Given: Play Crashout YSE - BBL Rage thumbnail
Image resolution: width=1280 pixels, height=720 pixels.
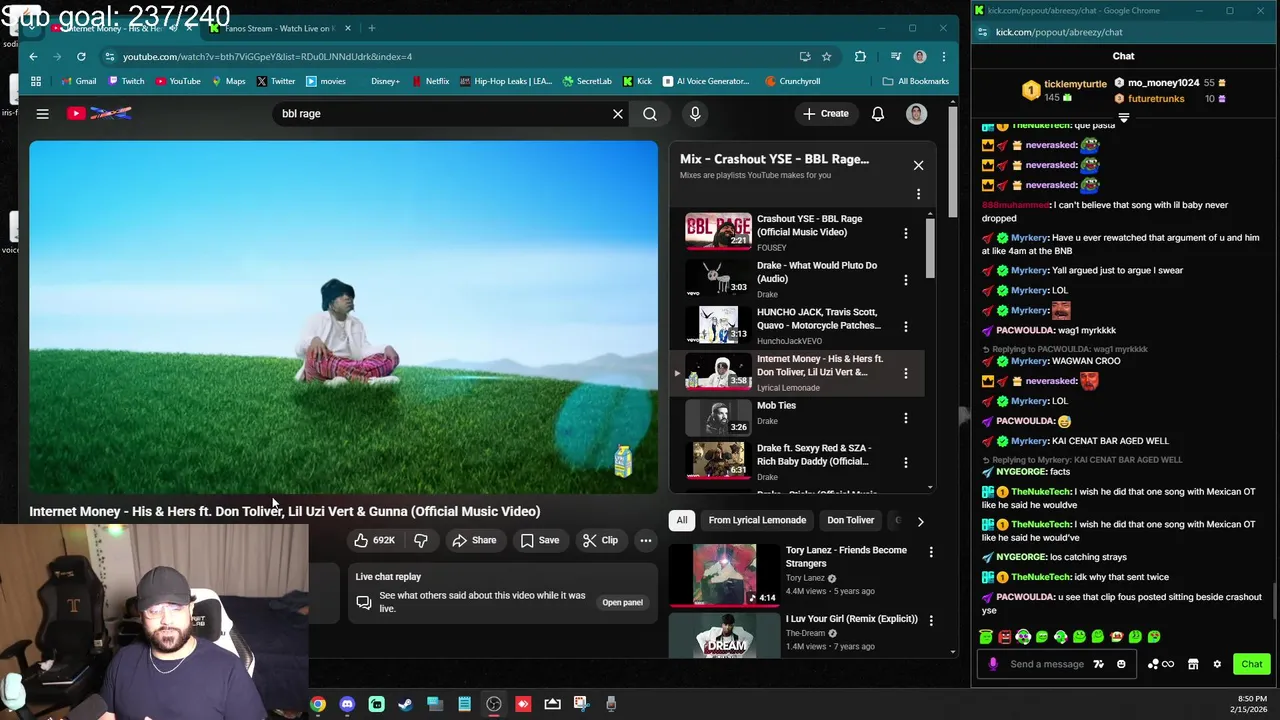Looking at the screenshot, I should pyautogui.click(x=718, y=231).
